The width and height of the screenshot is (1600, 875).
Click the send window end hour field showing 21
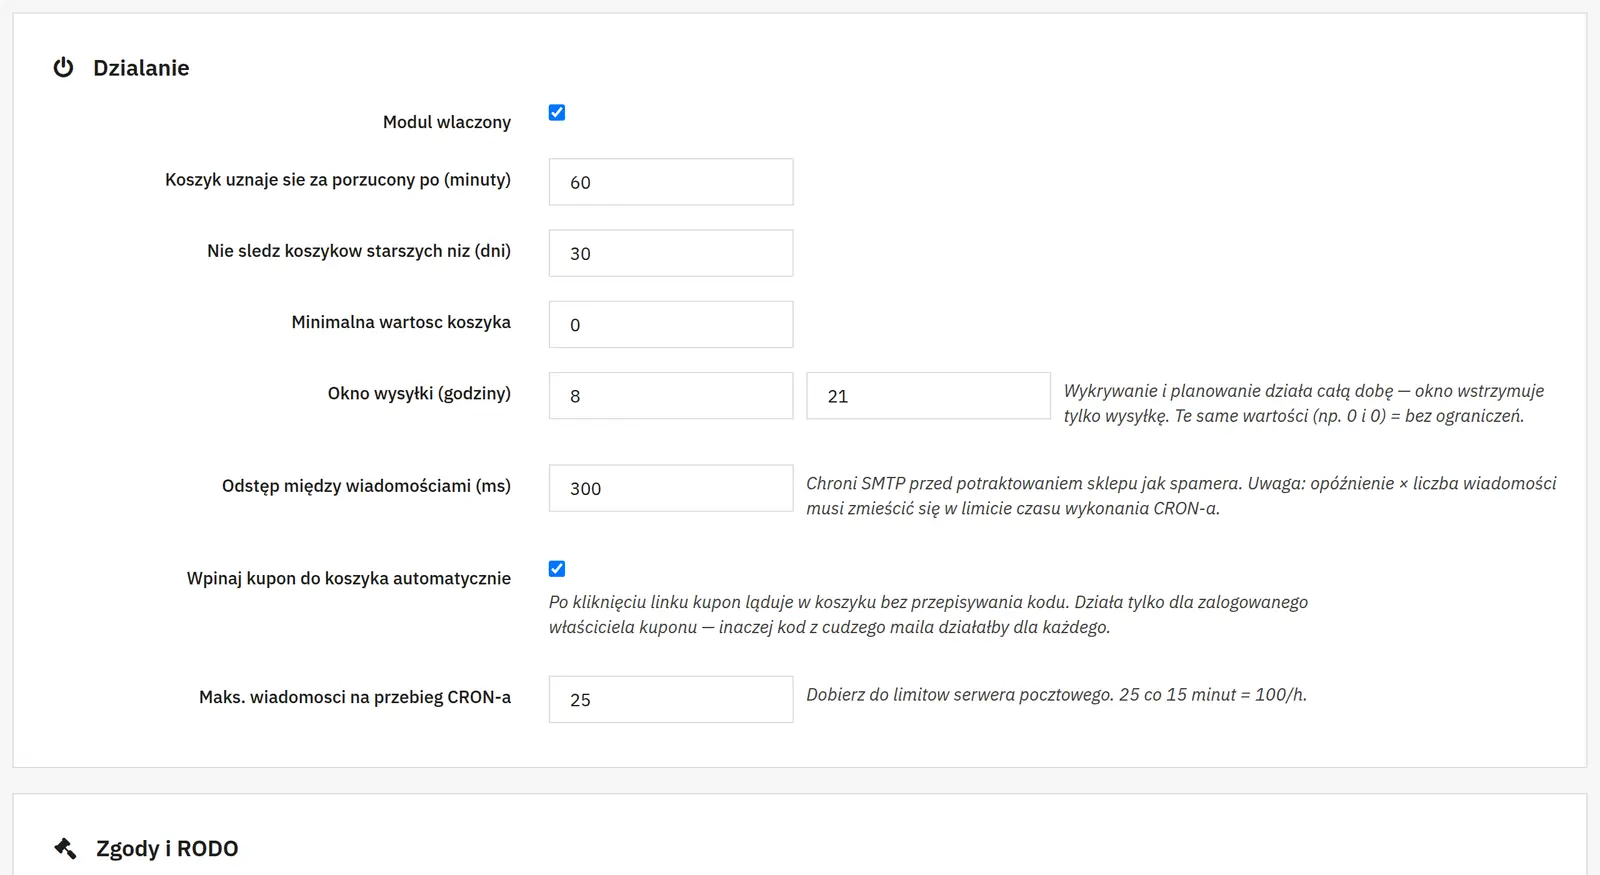tap(929, 396)
